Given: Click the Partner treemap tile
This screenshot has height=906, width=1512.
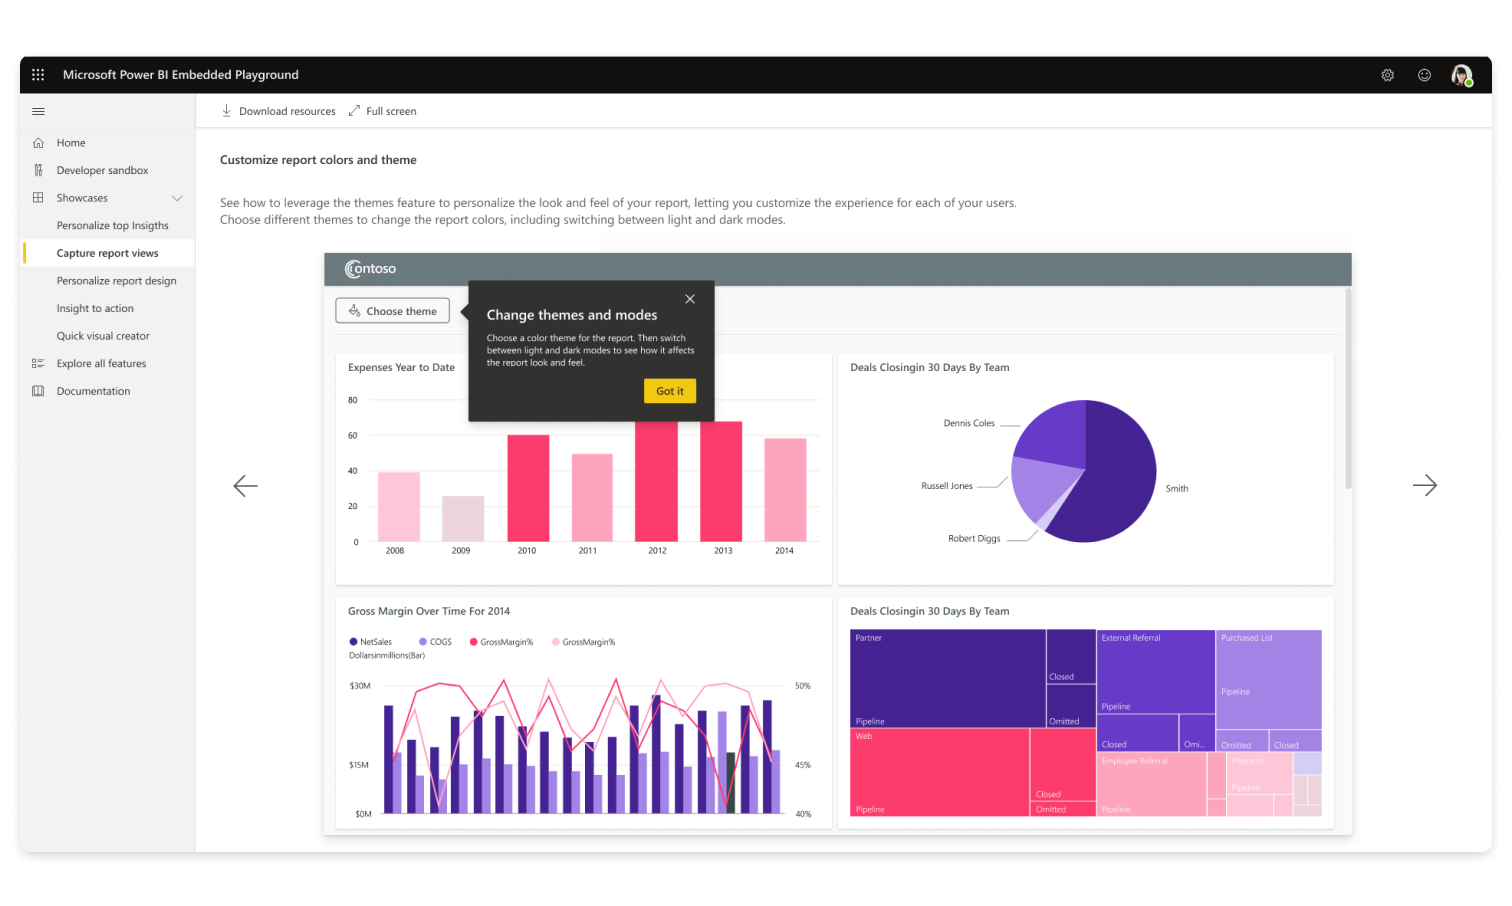Looking at the screenshot, I should tap(947, 678).
